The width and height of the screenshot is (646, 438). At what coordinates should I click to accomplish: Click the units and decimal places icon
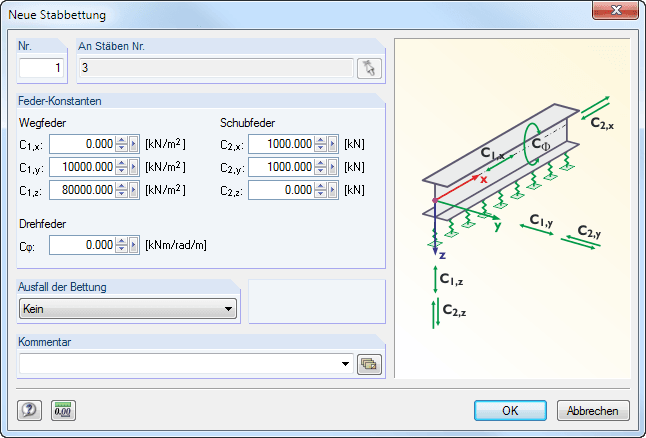coord(64,410)
